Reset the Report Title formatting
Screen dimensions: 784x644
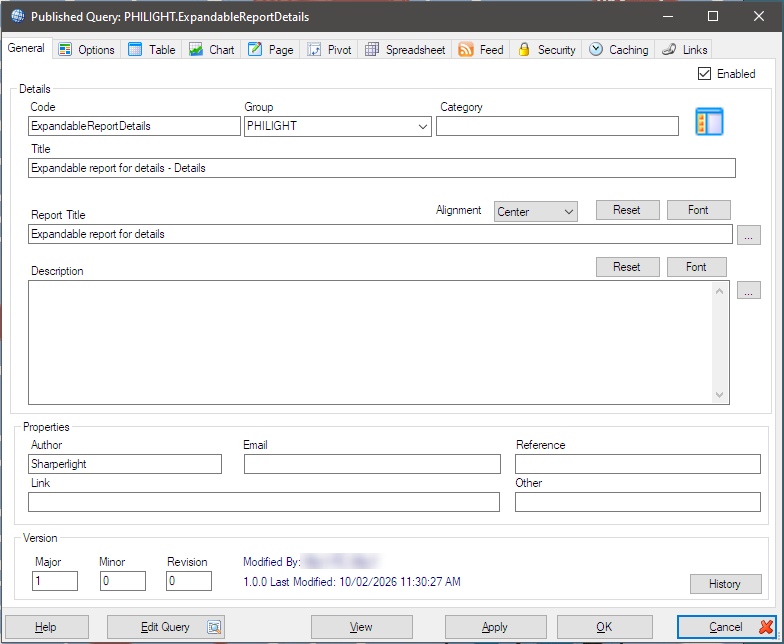click(x=628, y=210)
